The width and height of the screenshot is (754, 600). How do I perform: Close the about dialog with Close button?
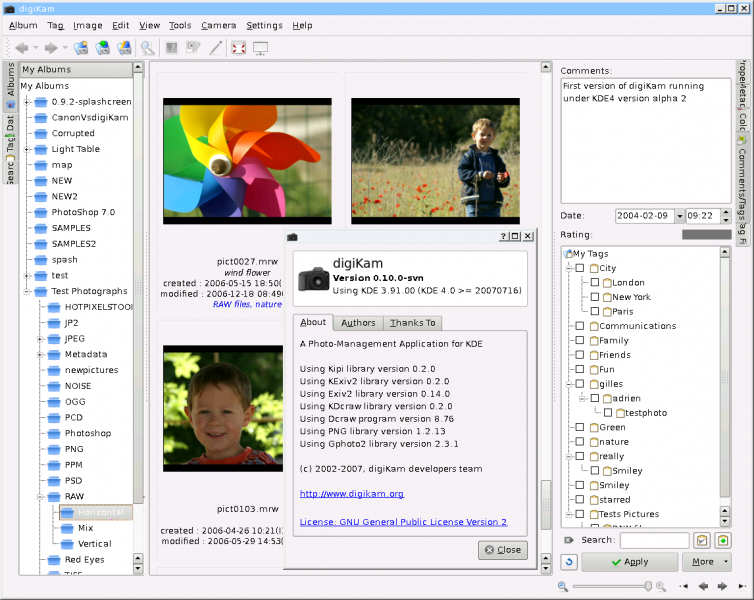click(503, 550)
